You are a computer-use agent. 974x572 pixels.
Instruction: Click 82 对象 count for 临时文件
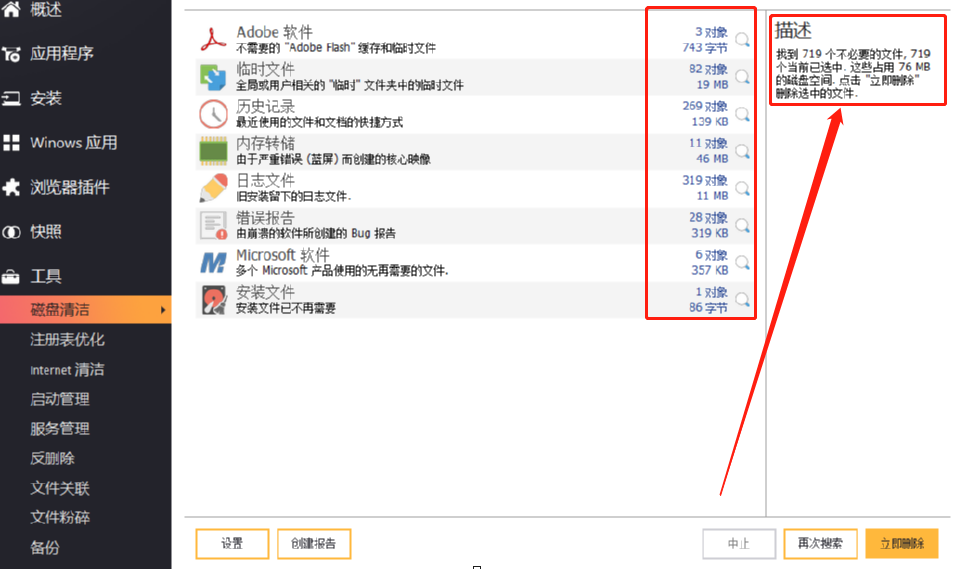(x=708, y=70)
